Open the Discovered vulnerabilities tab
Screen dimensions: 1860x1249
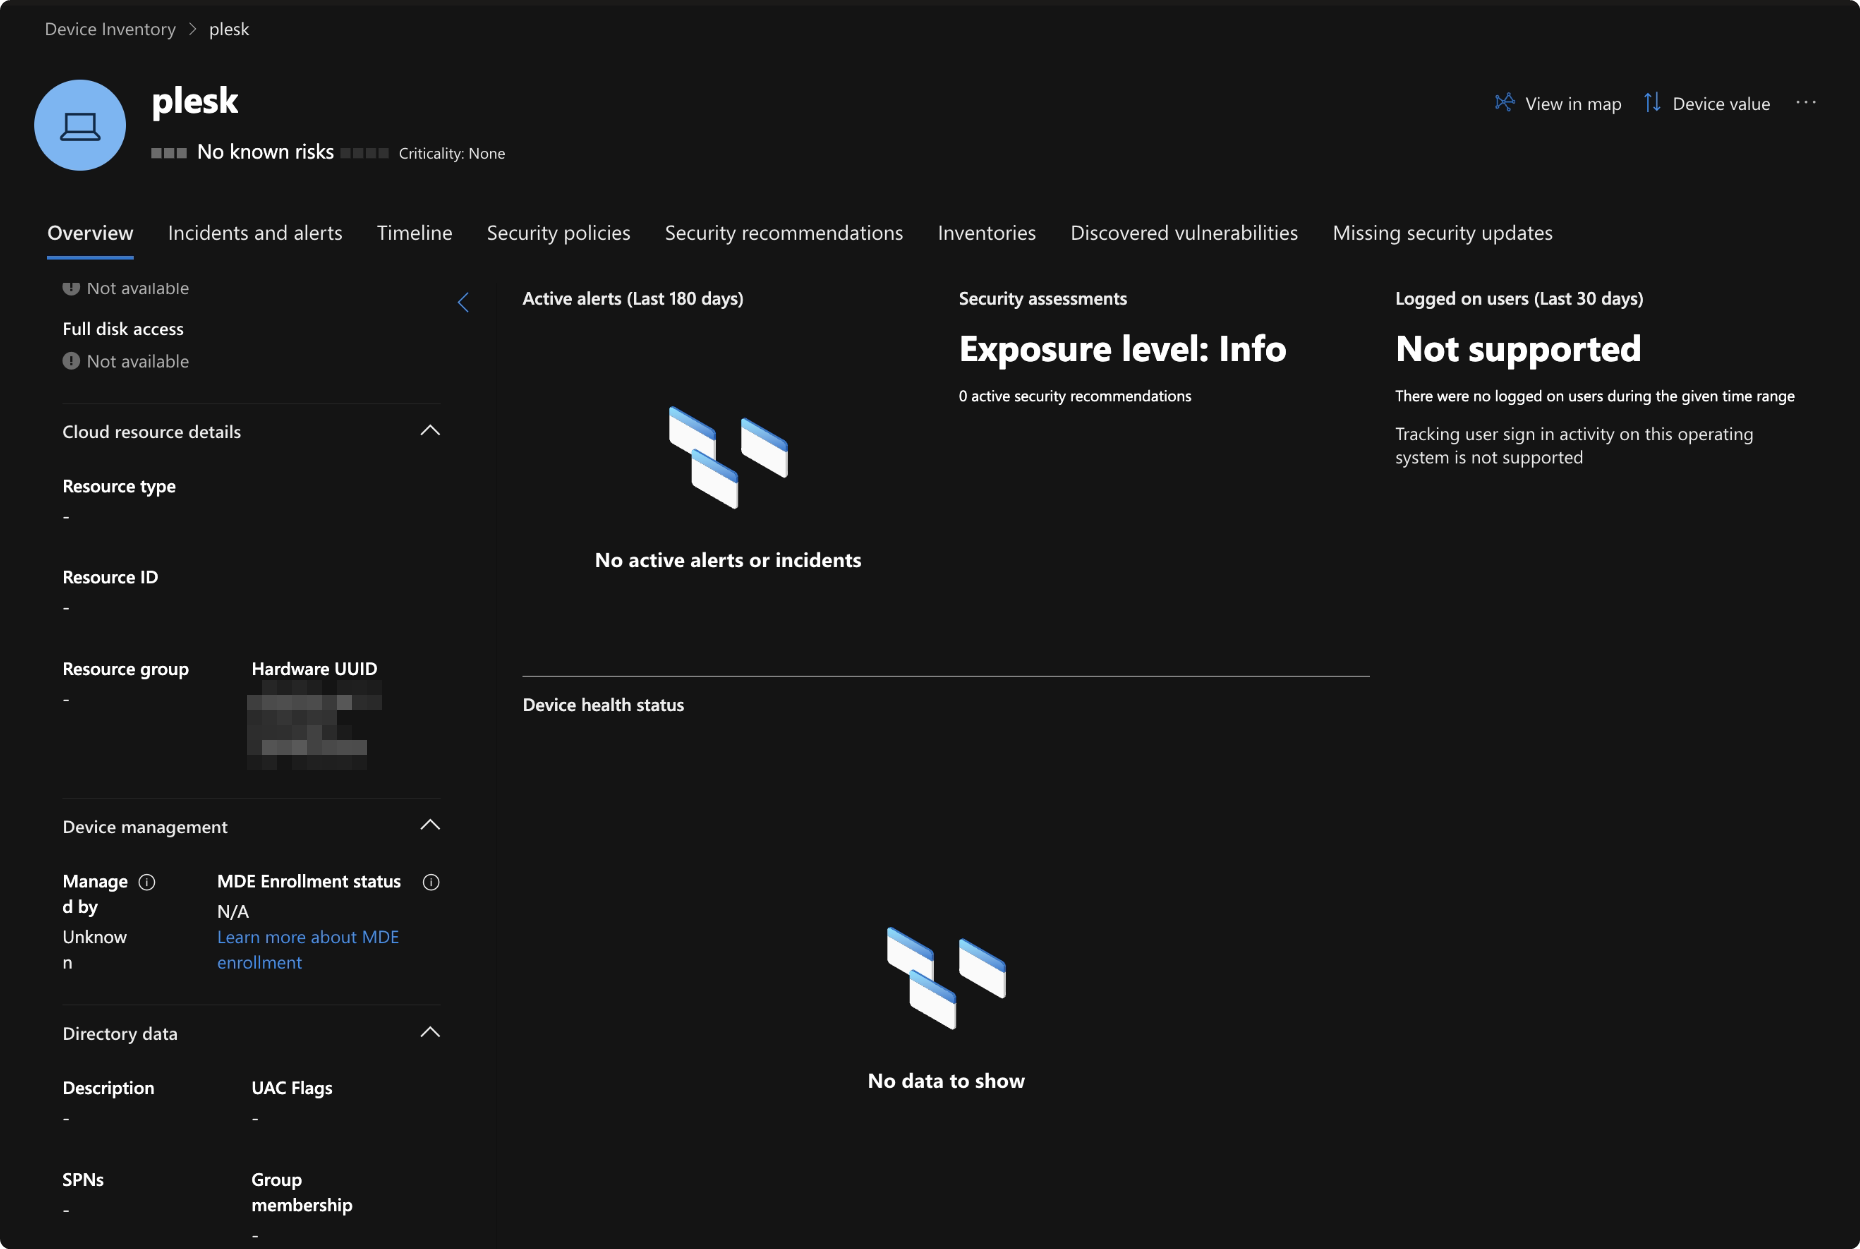pyautogui.click(x=1183, y=232)
